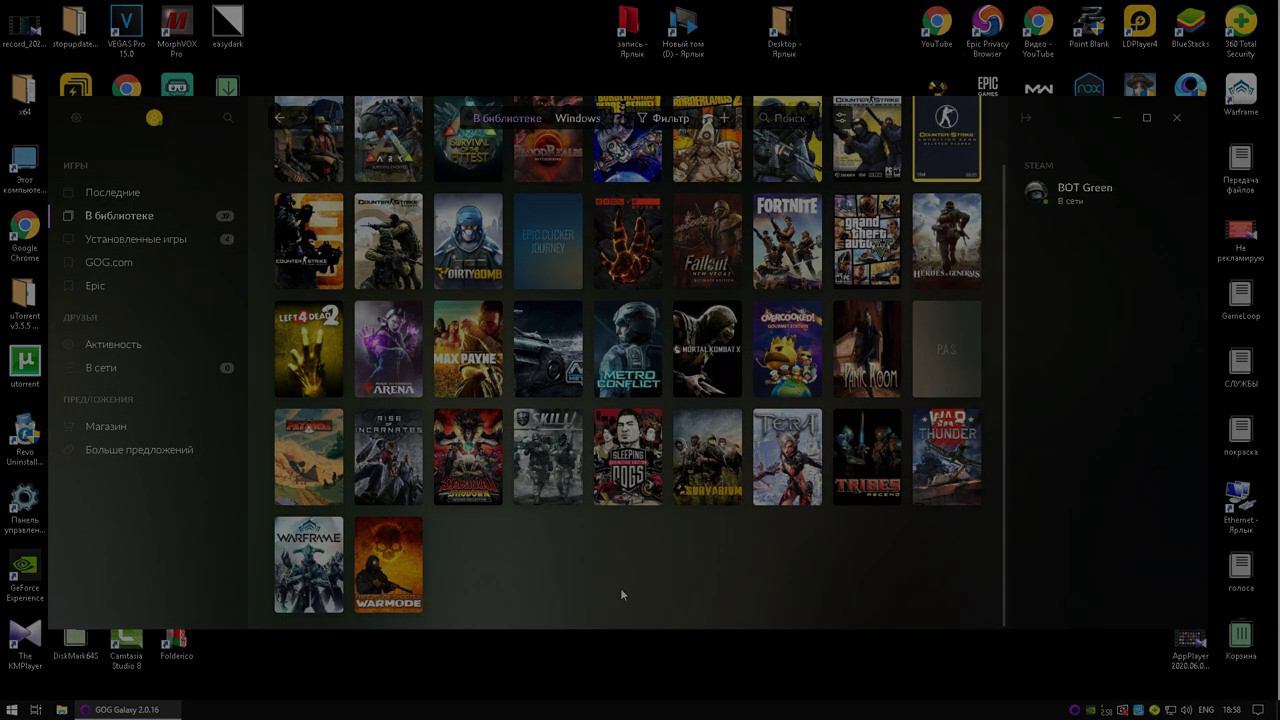Select the В библиотеке tab at top
This screenshot has width=1280, height=720.
[507, 118]
